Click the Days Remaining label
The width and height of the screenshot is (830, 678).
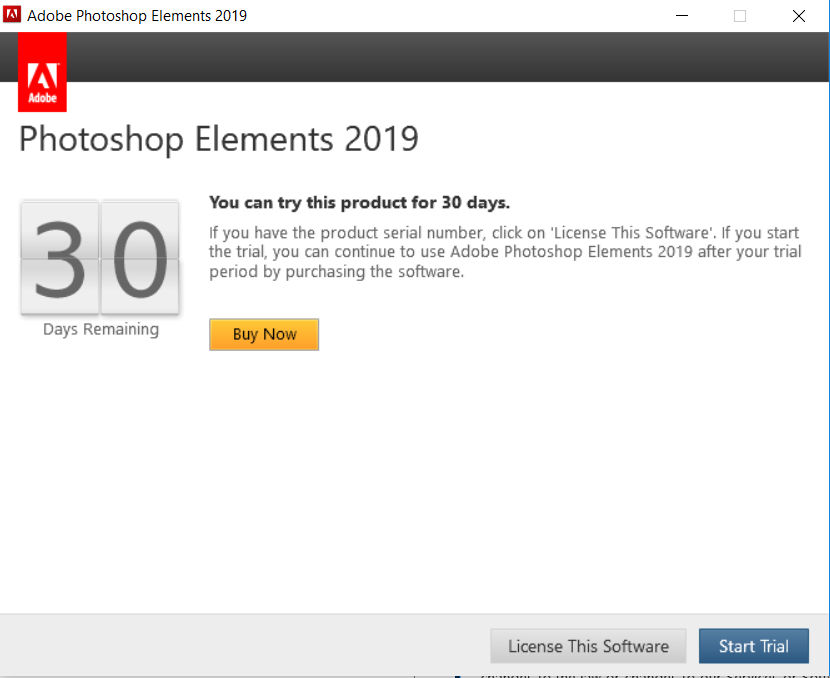point(100,329)
